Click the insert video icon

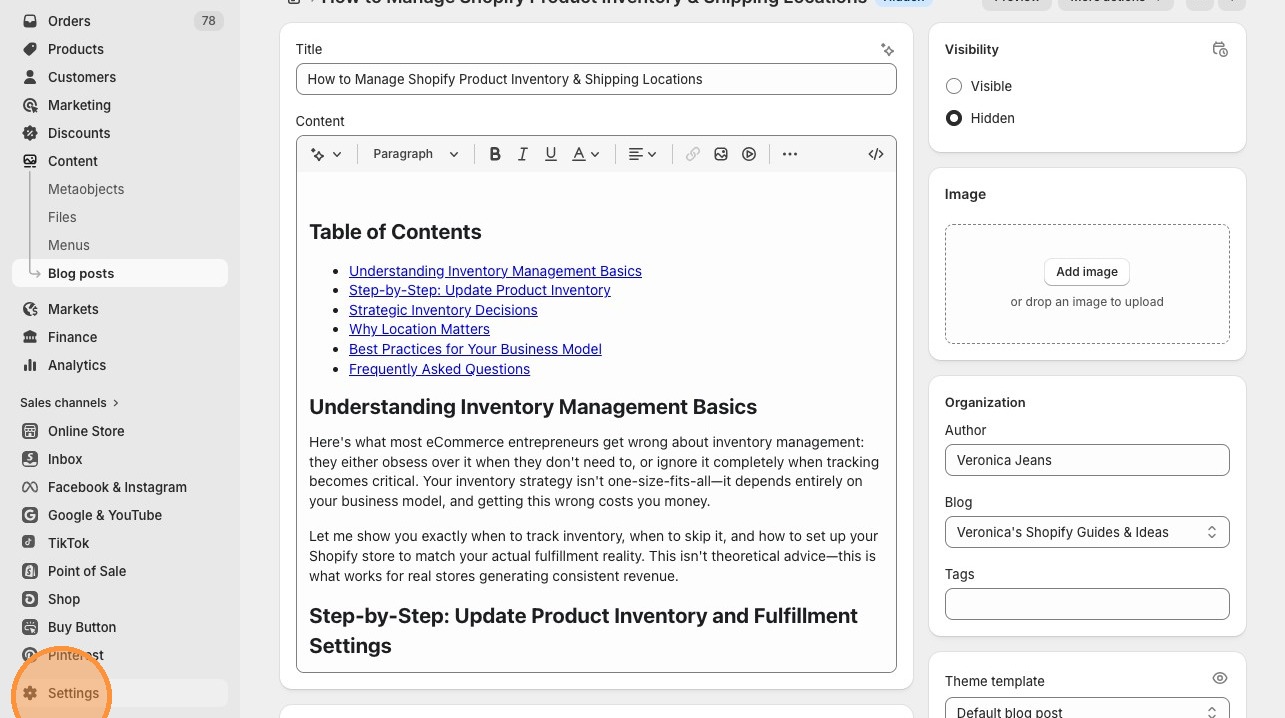pos(749,154)
